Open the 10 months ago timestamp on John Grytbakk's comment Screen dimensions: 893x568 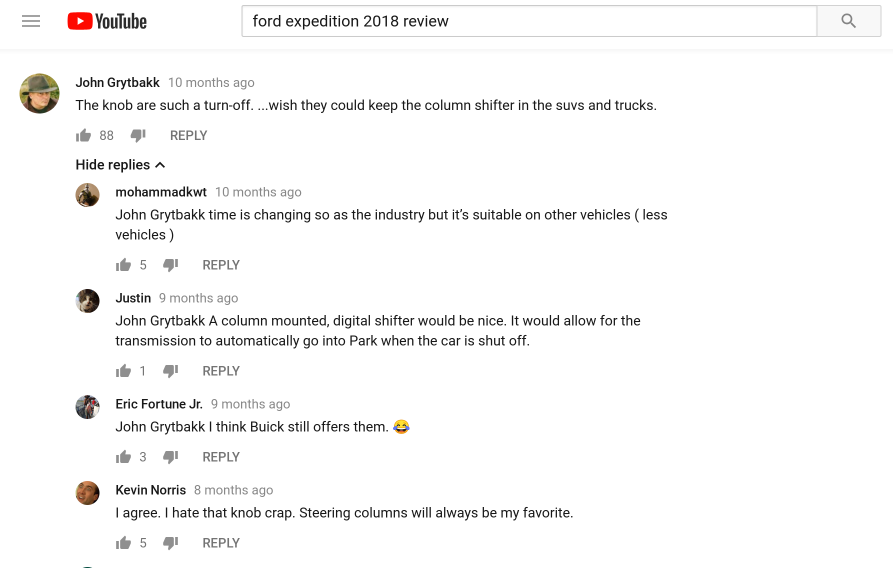211,83
